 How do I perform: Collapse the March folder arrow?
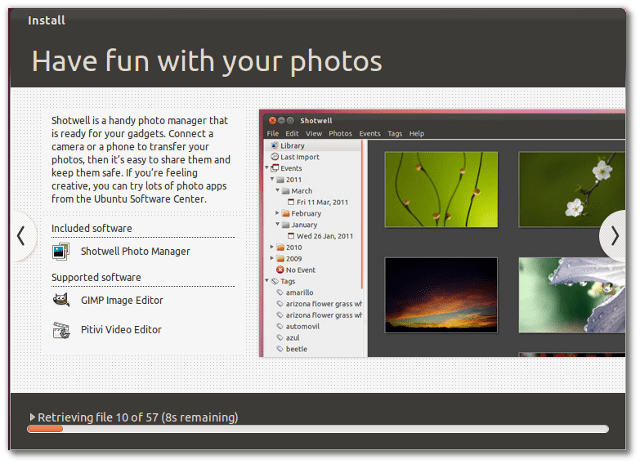coord(278,190)
